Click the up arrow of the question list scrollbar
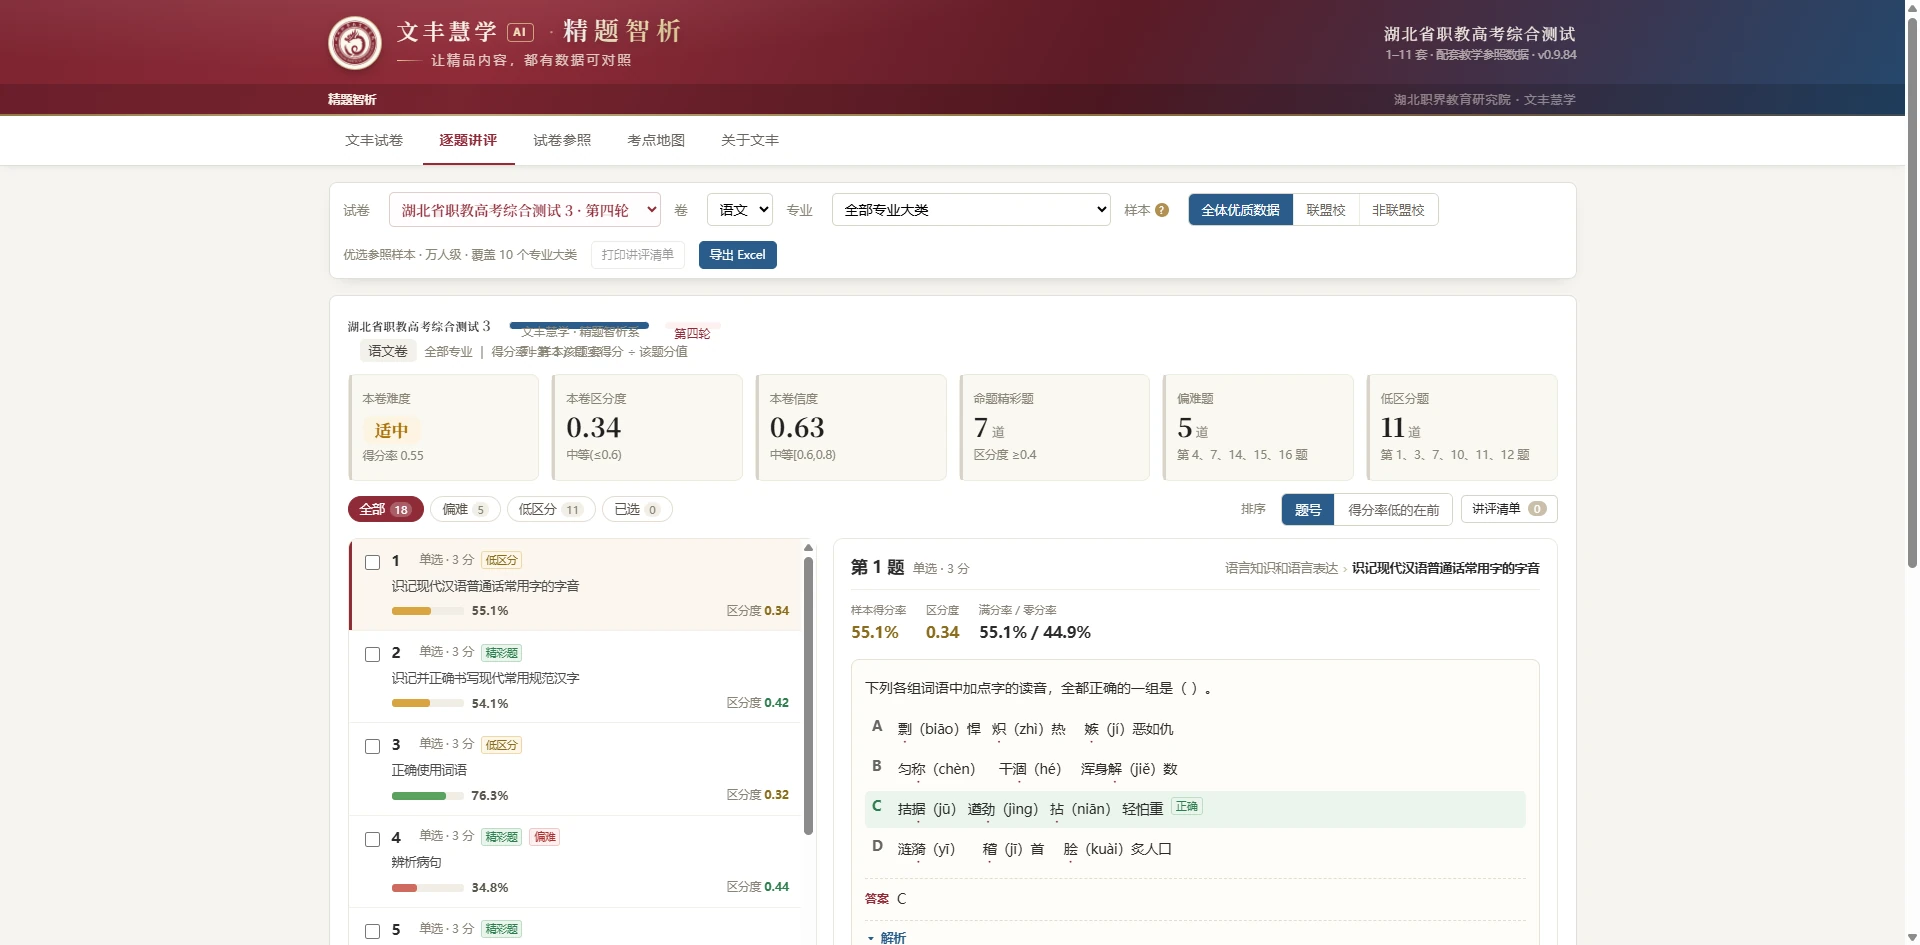This screenshot has width=1920, height=945. 808,548
